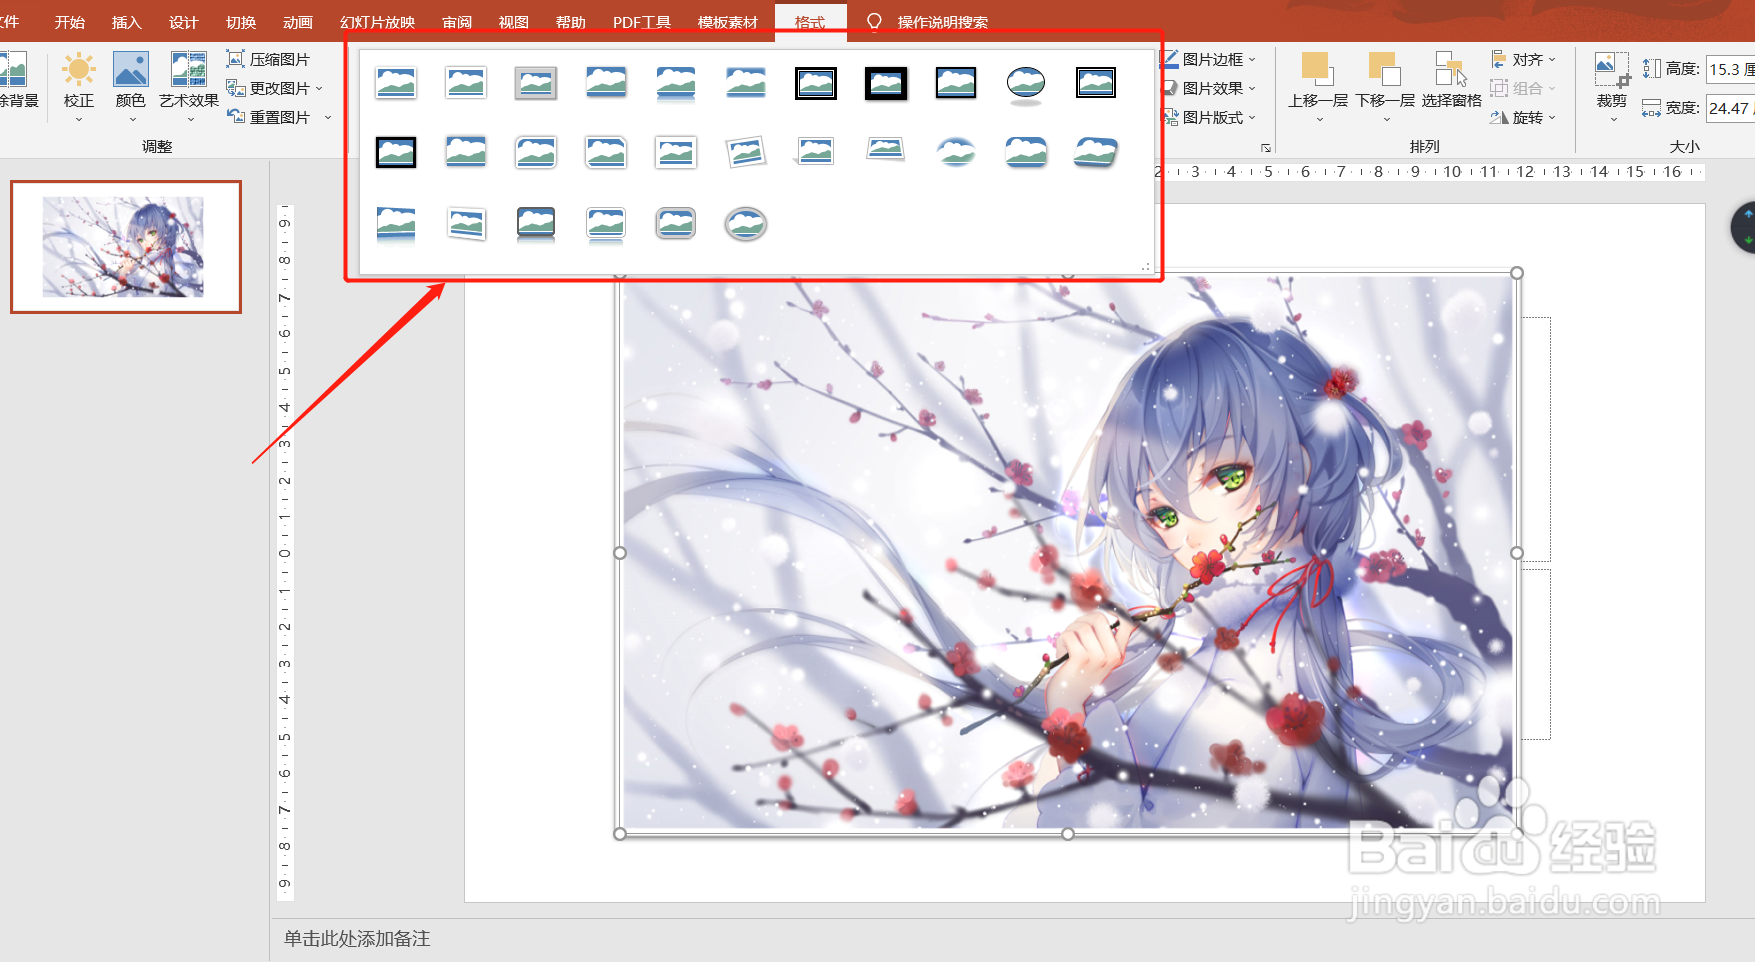Open the 重置图片 dropdown
The height and width of the screenshot is (962, 1755).
click(x=328, y=117)
